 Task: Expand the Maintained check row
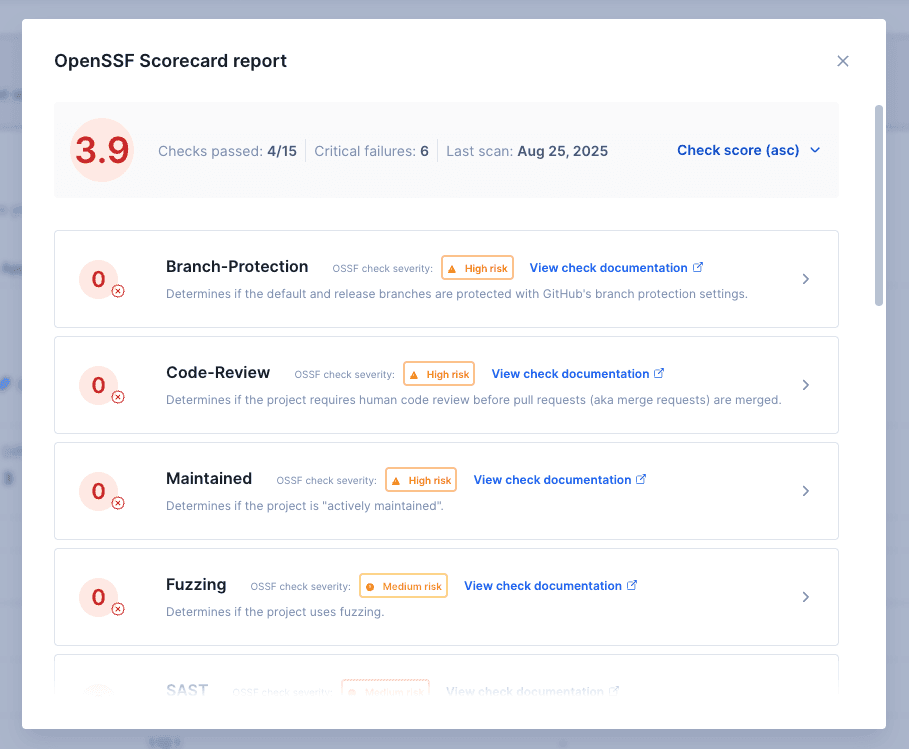[x=805, y=491]
